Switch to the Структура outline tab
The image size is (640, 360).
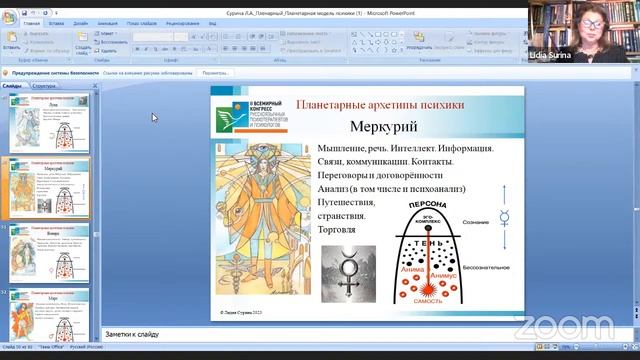click(x=43, y=86)
